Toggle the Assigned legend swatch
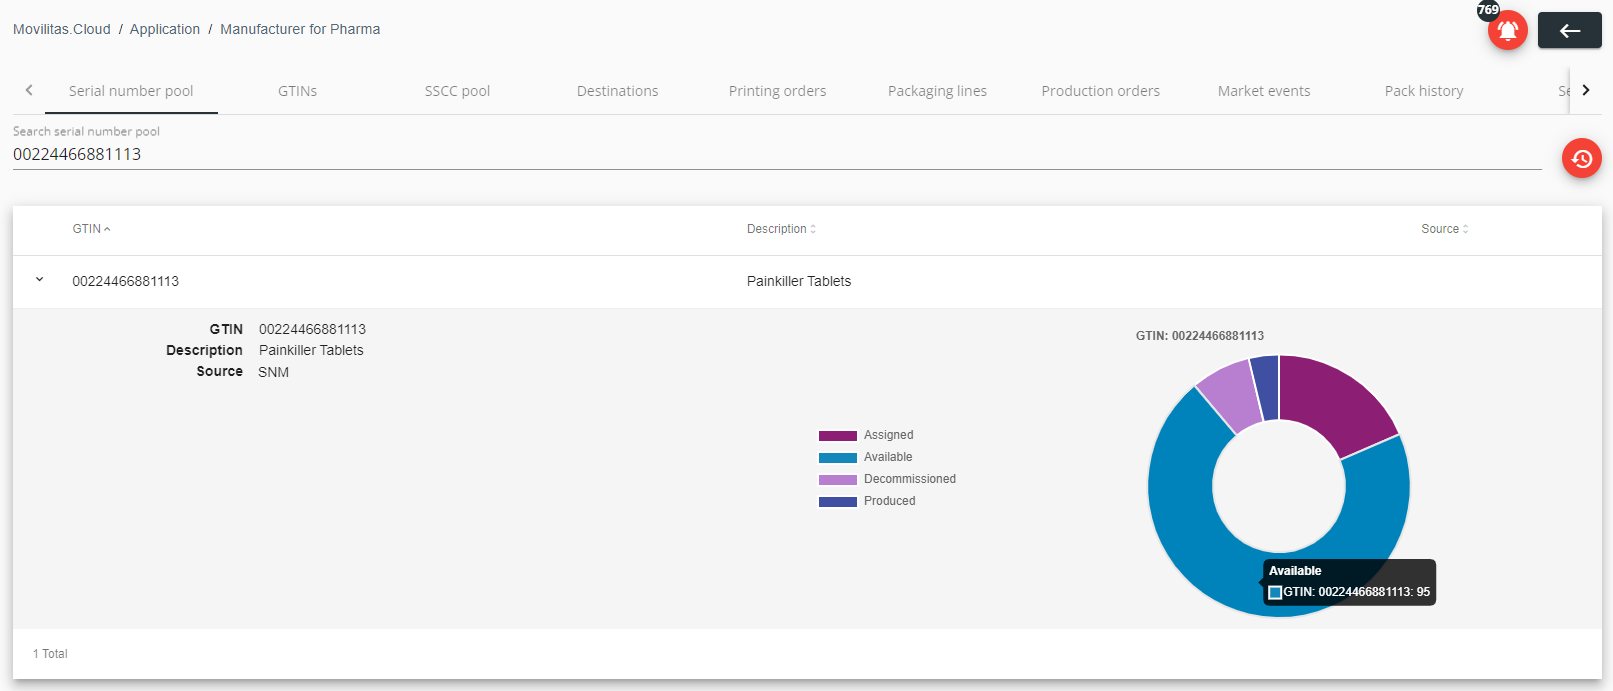Viewport: 1613px width, 691px height. click(x=838, y=436)
